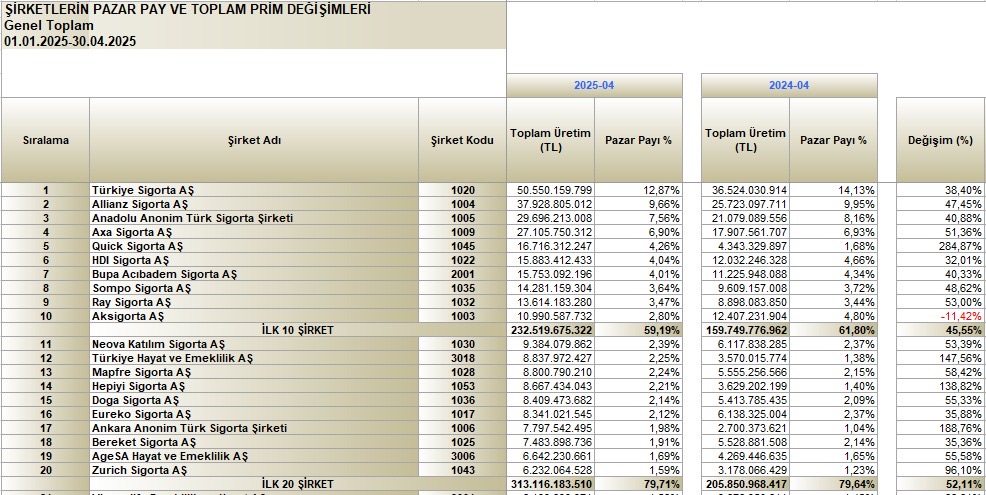This screenshot has width=986, height=495.
Task: Click the 'HDI Sigorta AŞ' cell
Action: (254, 260)
